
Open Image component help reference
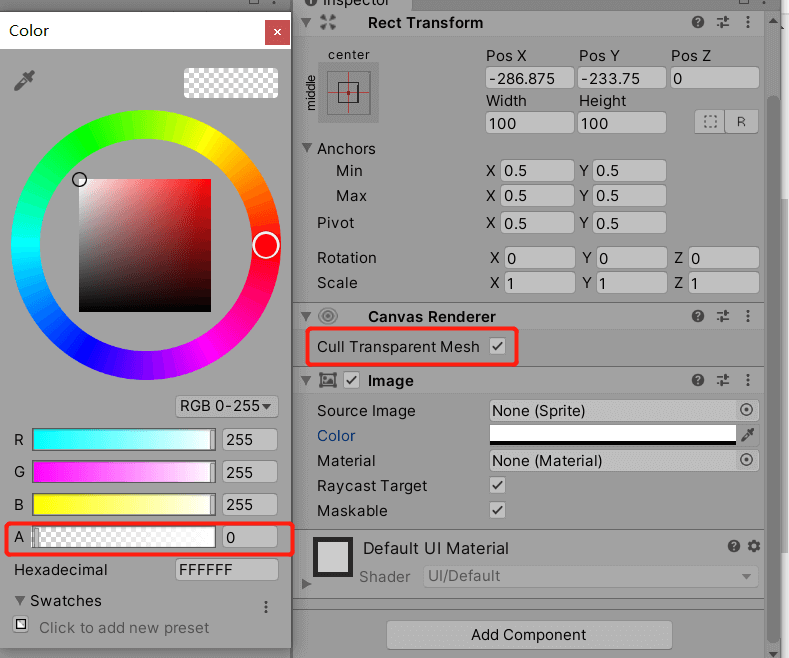(x=697, y=380)
